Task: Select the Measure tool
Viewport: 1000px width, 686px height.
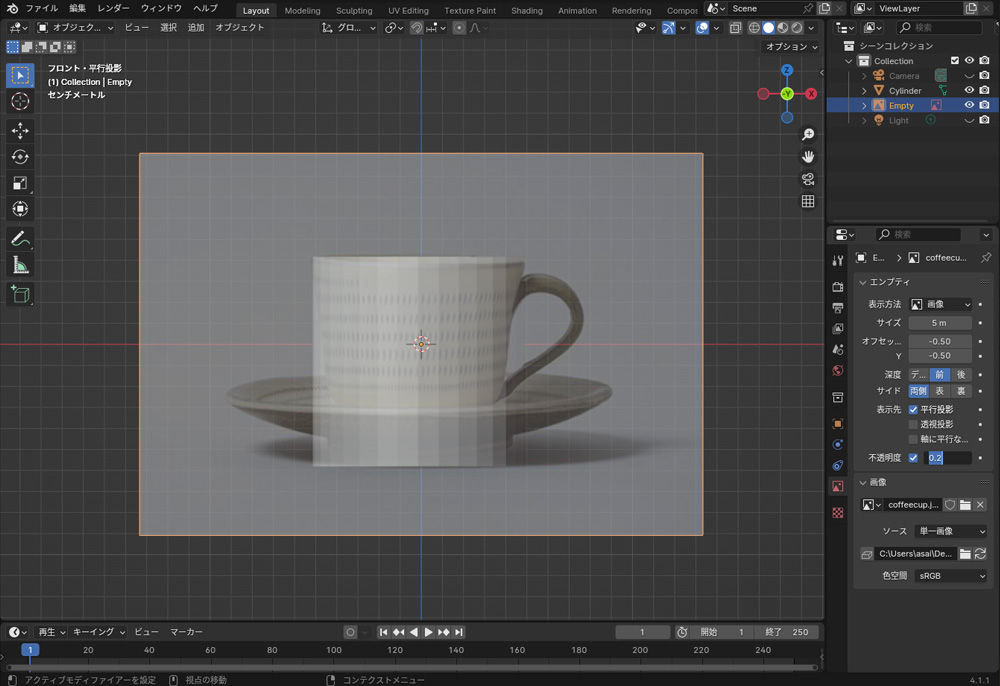Action: click(20, 265)
